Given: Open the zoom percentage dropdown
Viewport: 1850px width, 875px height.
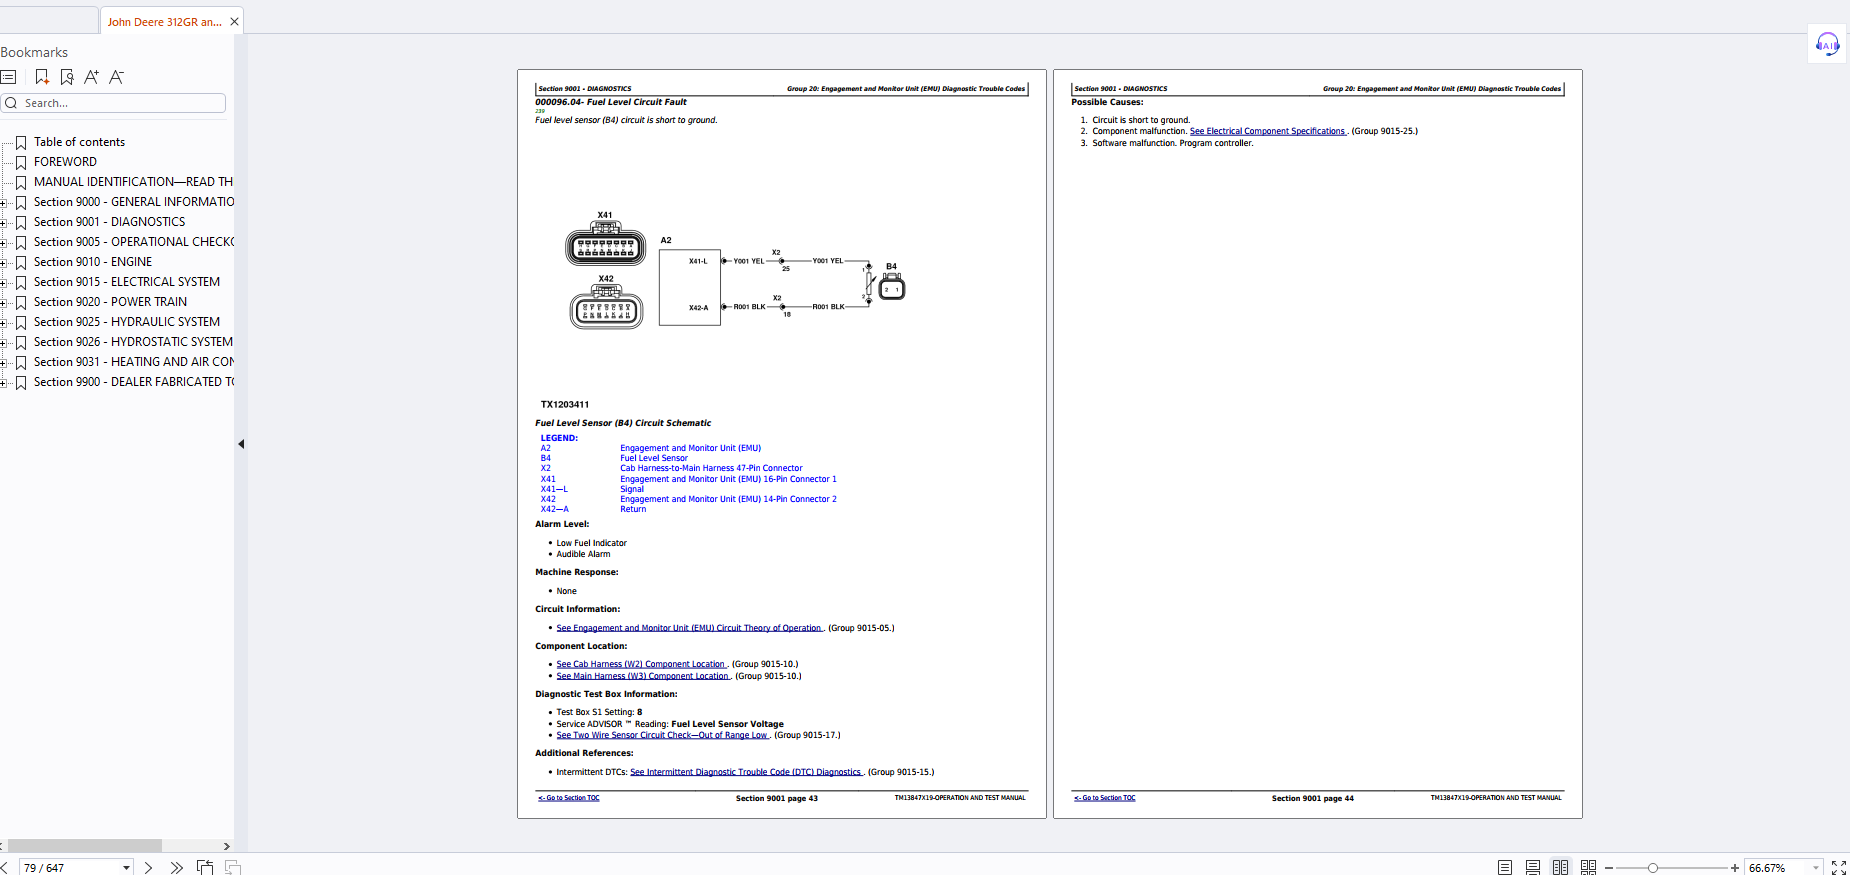Looking at the screenshot, I should [1816, 867].
